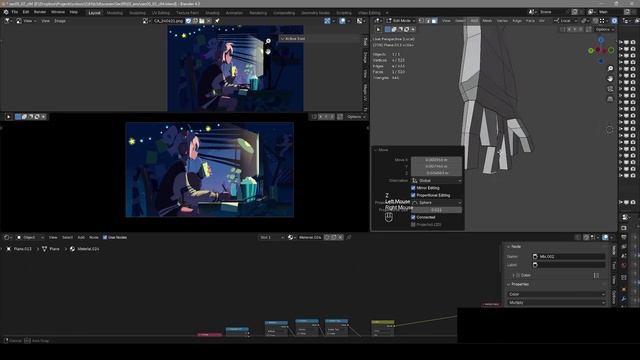The width and height of the screenshot is (640, 360).
Task: Switch to the Shading workspace tab
Action: tap(212, 13)
